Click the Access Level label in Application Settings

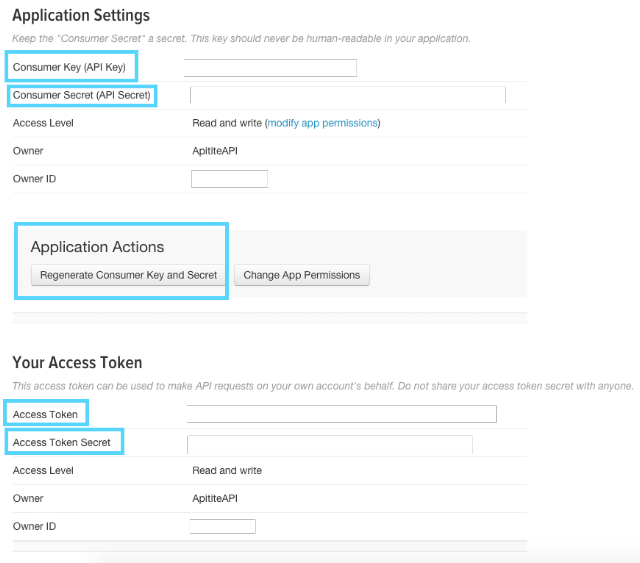(x=43, y=123)
